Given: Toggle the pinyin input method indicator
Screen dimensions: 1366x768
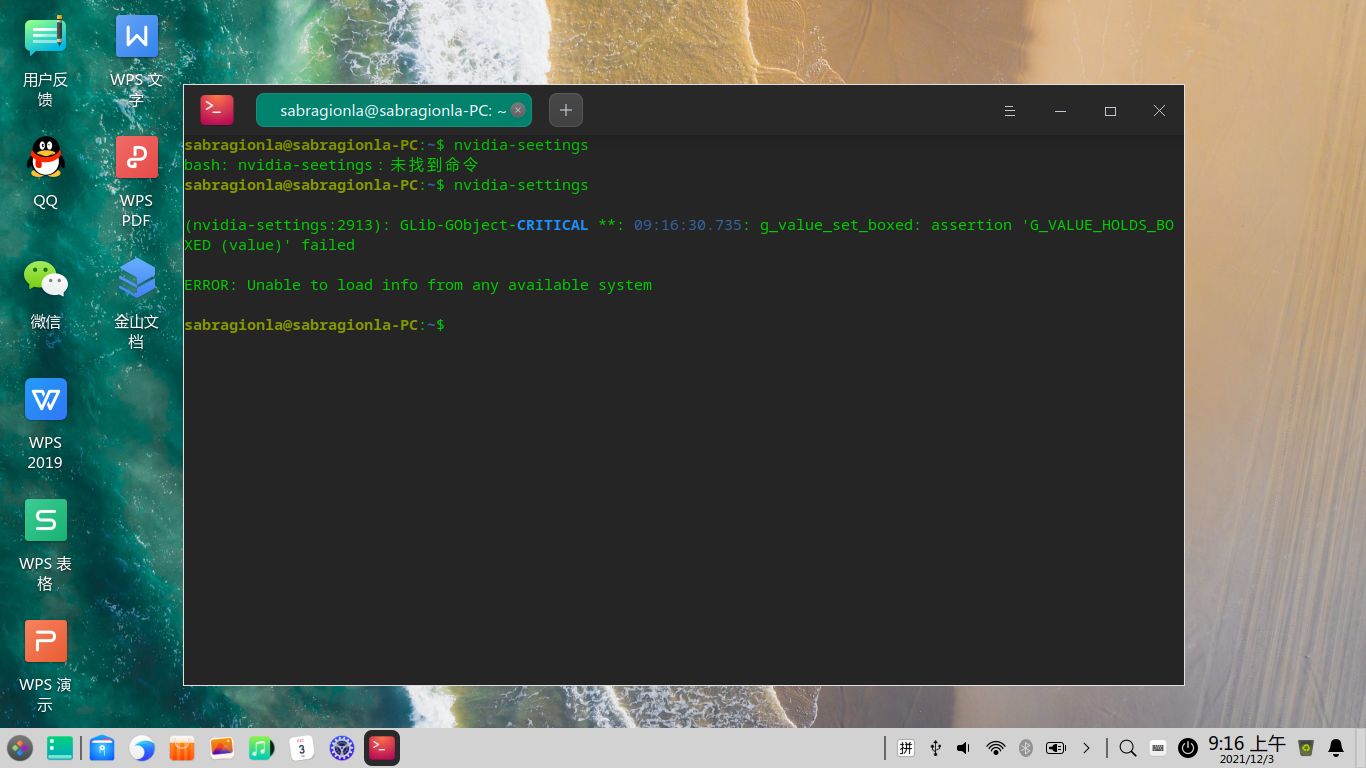Looking at the screenshot, I should (906, 748).
